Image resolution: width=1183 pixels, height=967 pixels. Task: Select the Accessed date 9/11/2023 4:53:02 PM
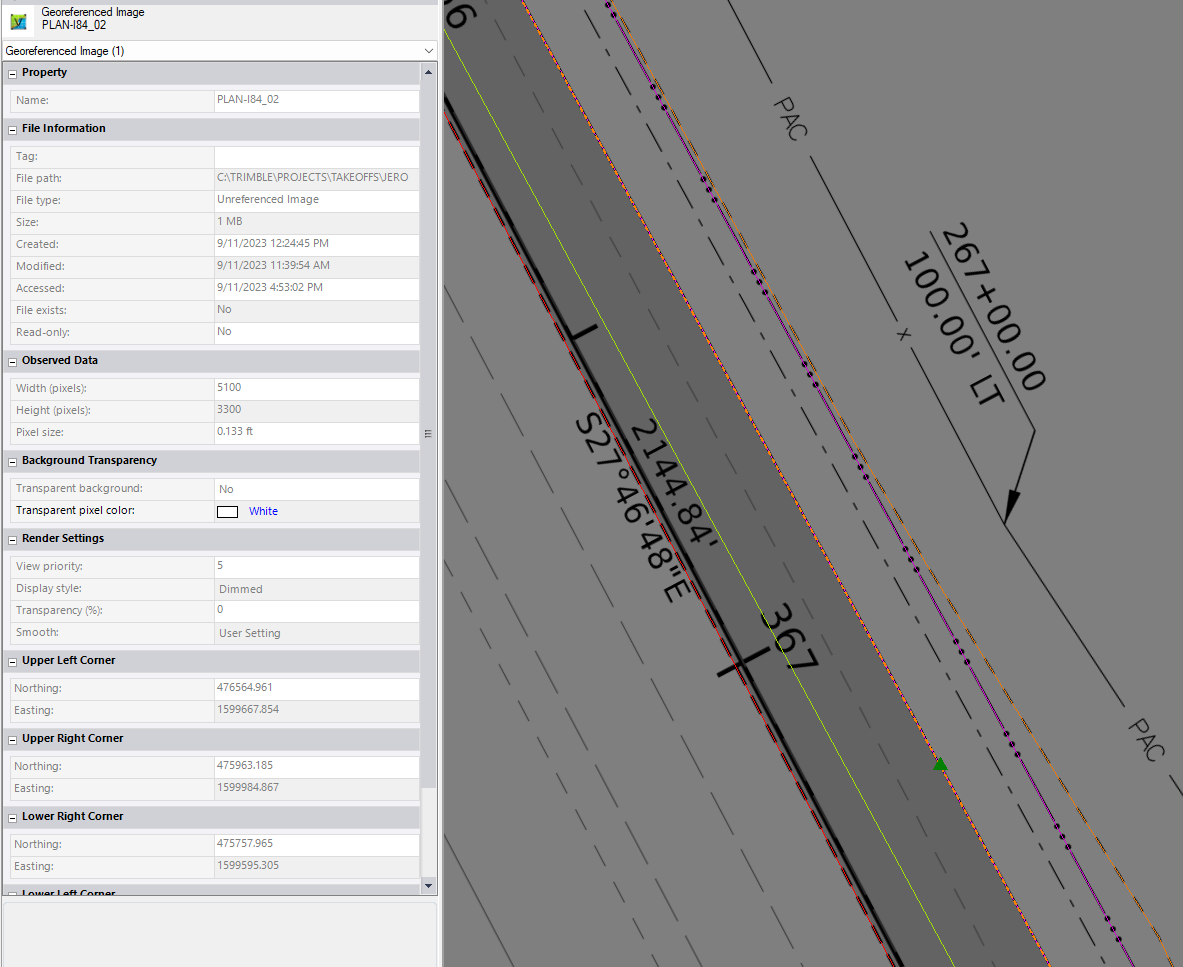317,287
